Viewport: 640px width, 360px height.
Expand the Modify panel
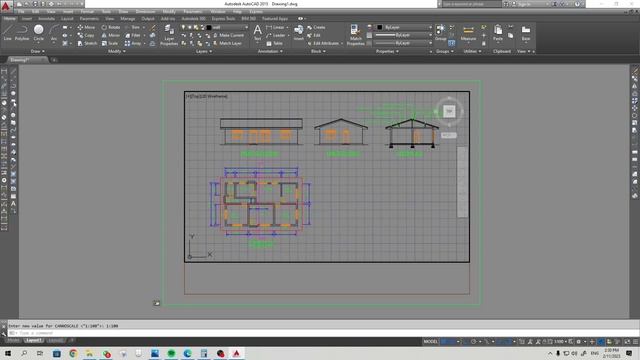(116, 51)
